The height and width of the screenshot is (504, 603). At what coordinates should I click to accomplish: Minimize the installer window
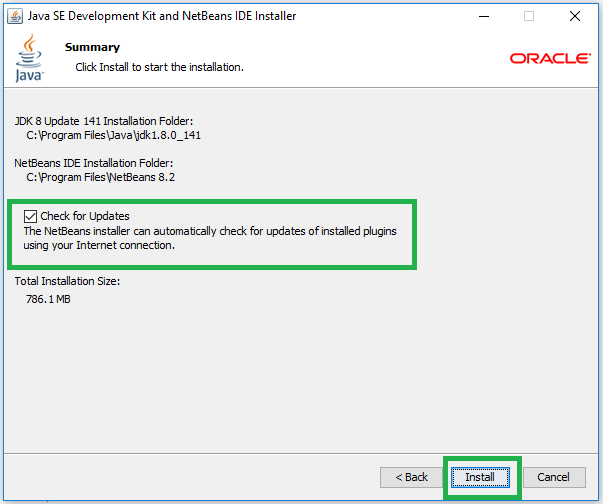coord(484,16)
